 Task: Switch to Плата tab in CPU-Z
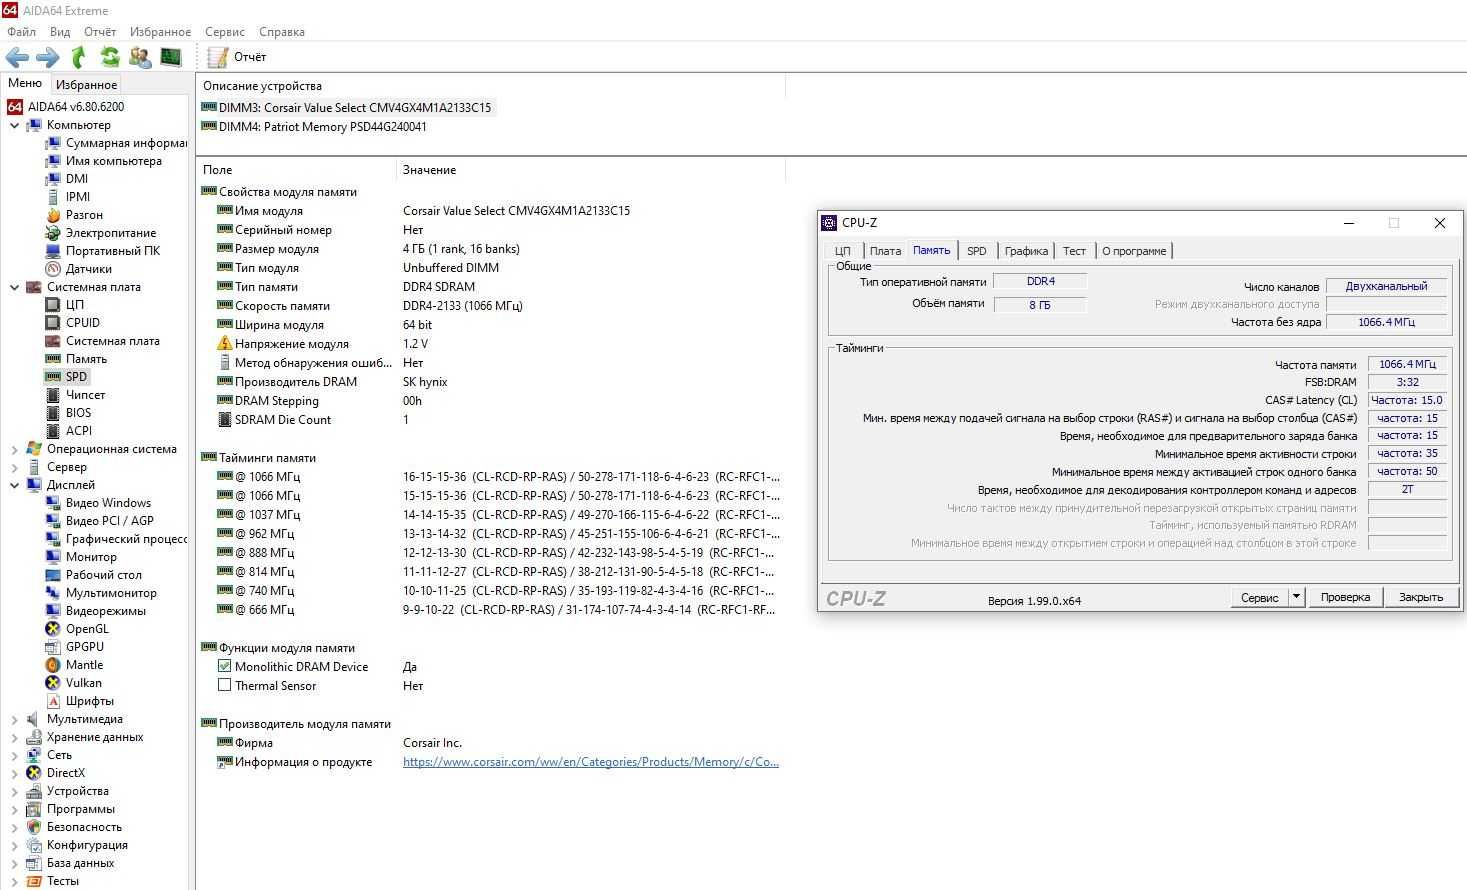point(885,251)
